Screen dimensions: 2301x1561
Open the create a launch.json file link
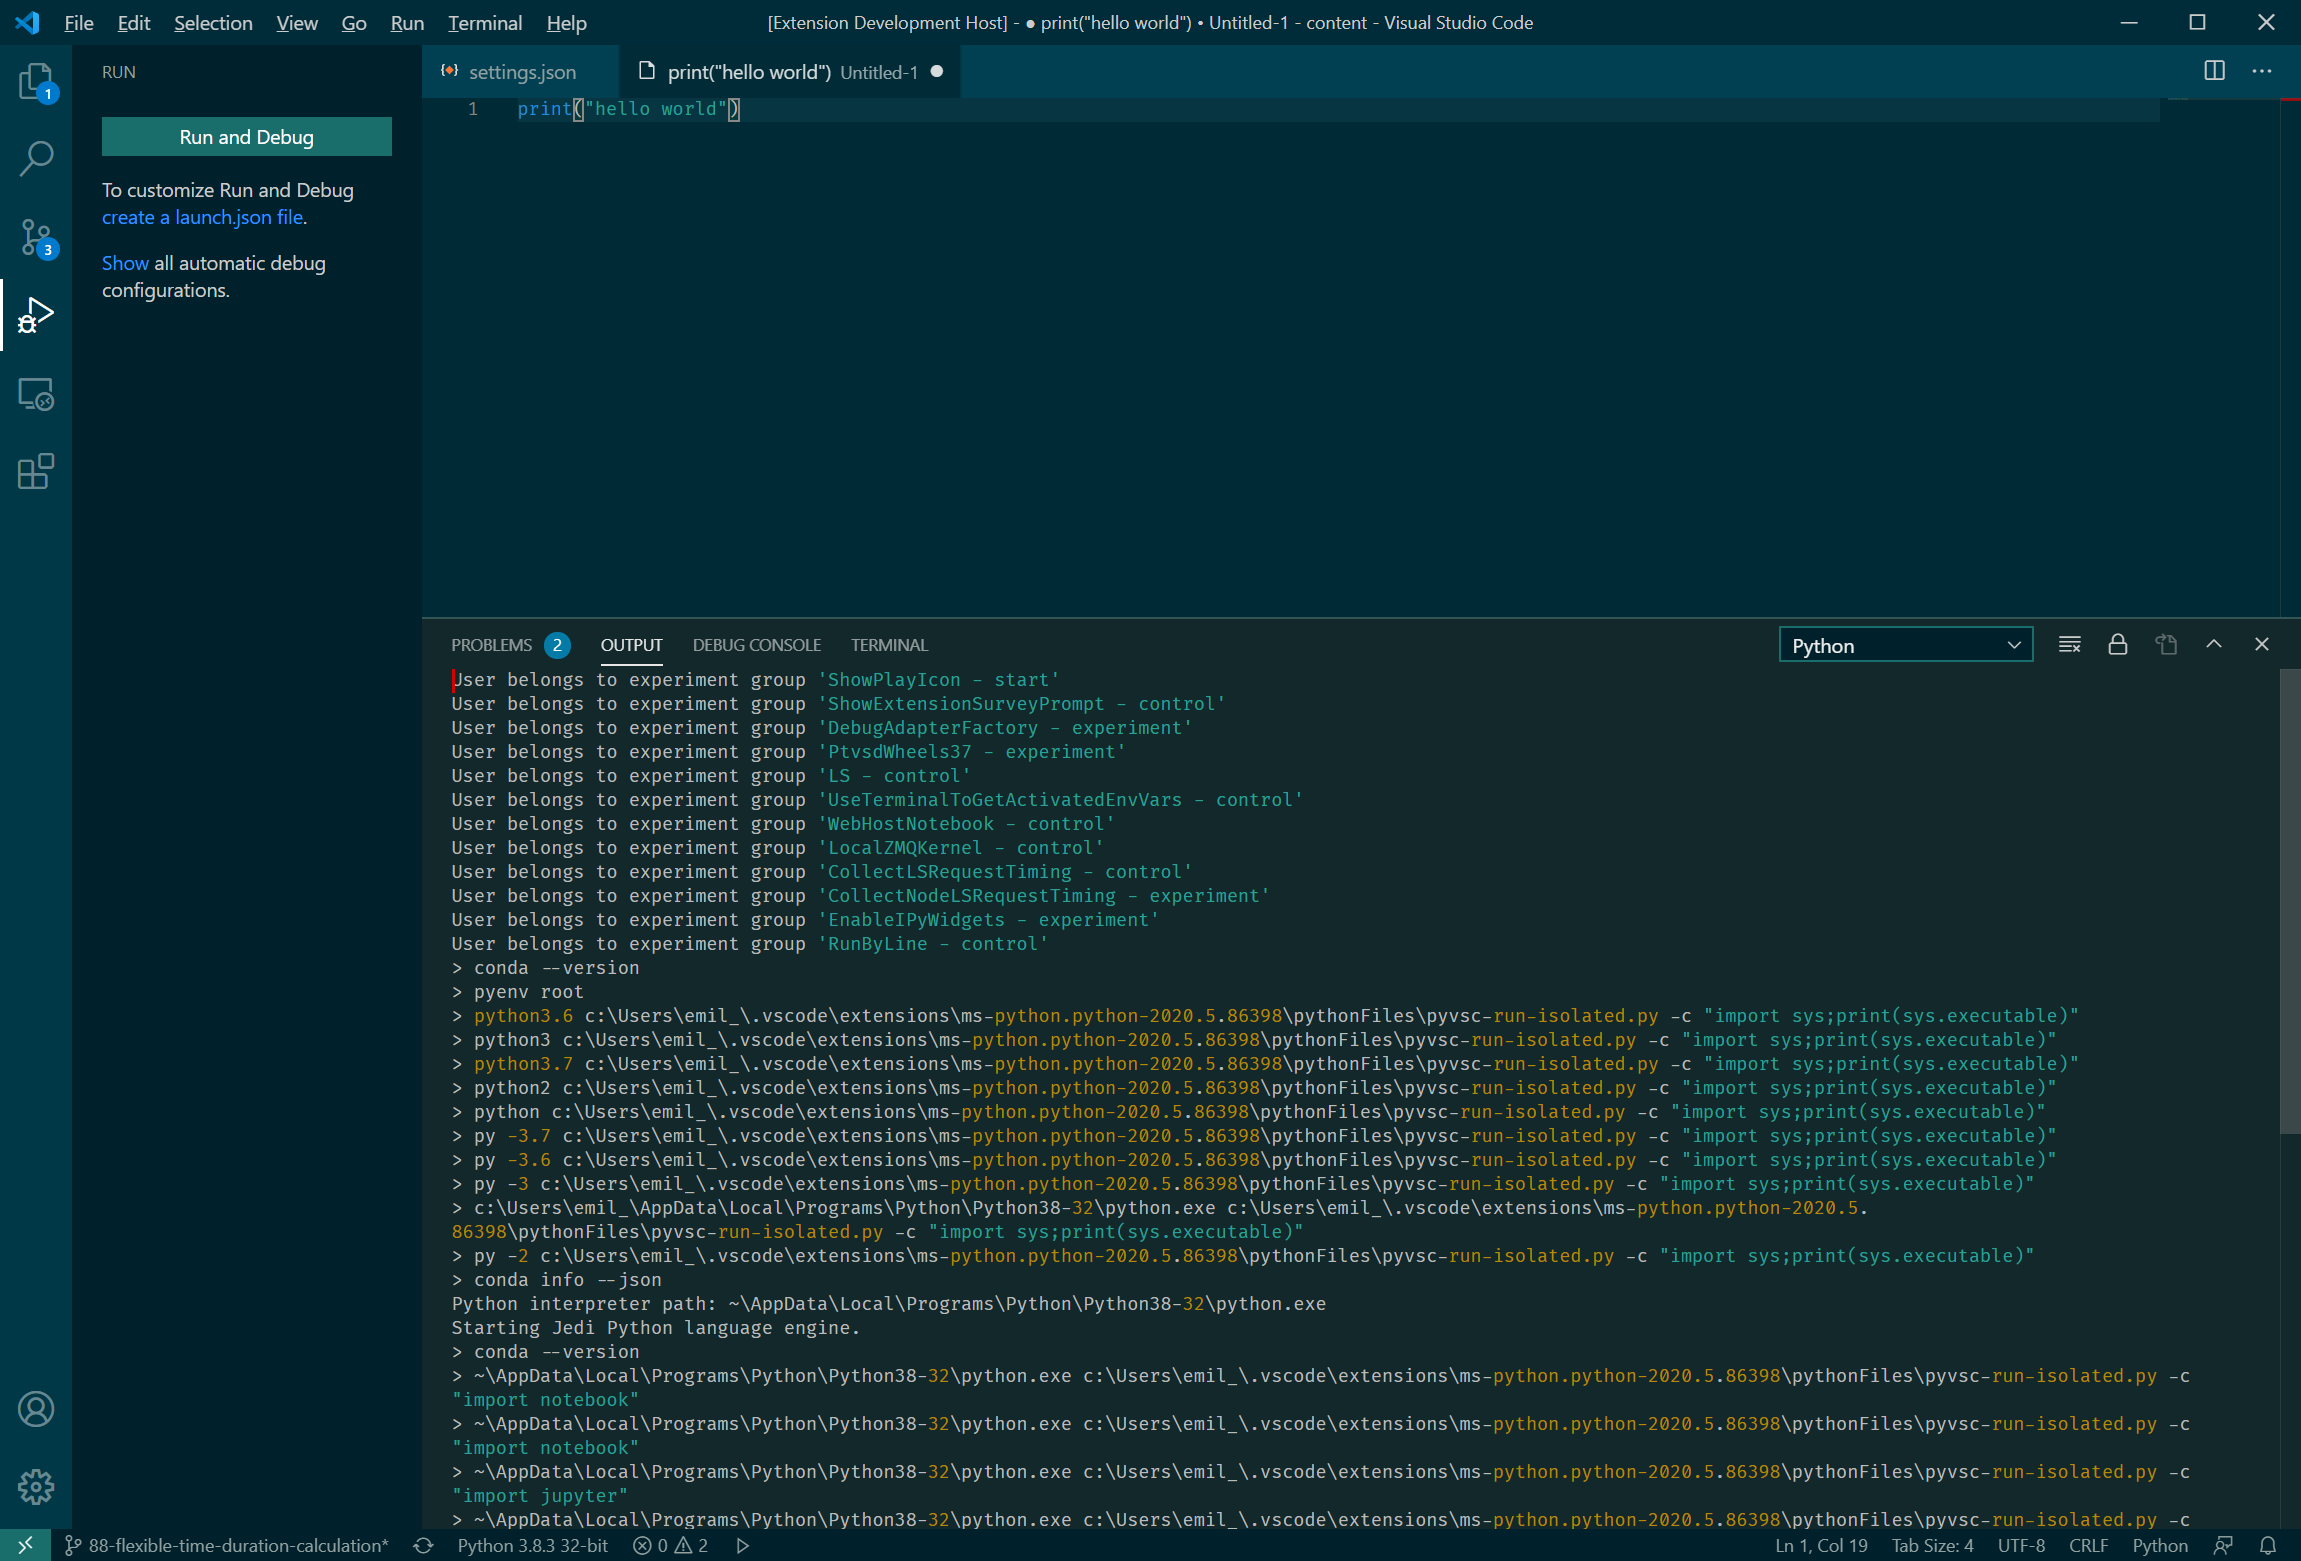pos(202,217)
